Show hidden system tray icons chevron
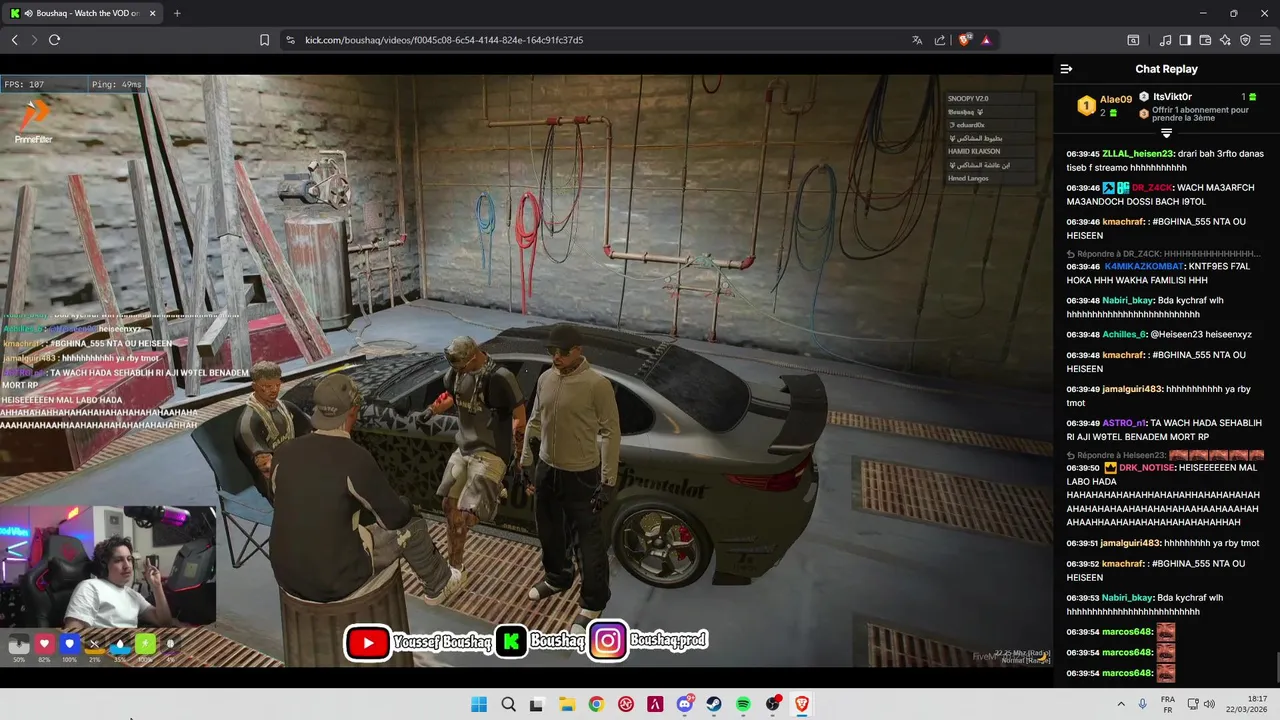The width and height of the screenshot is (1280, 720). 1120,705
